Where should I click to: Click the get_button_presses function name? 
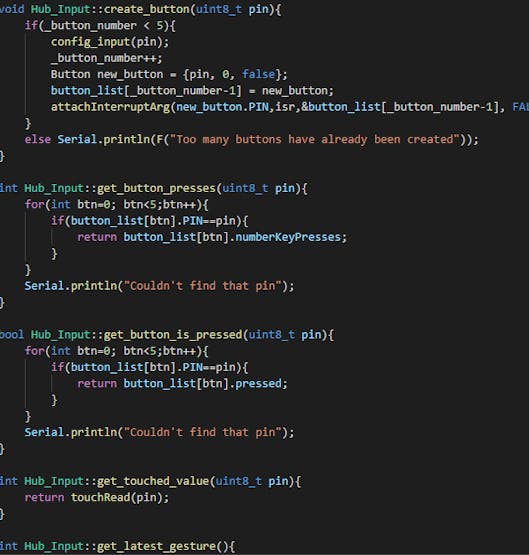click(156, 189)
